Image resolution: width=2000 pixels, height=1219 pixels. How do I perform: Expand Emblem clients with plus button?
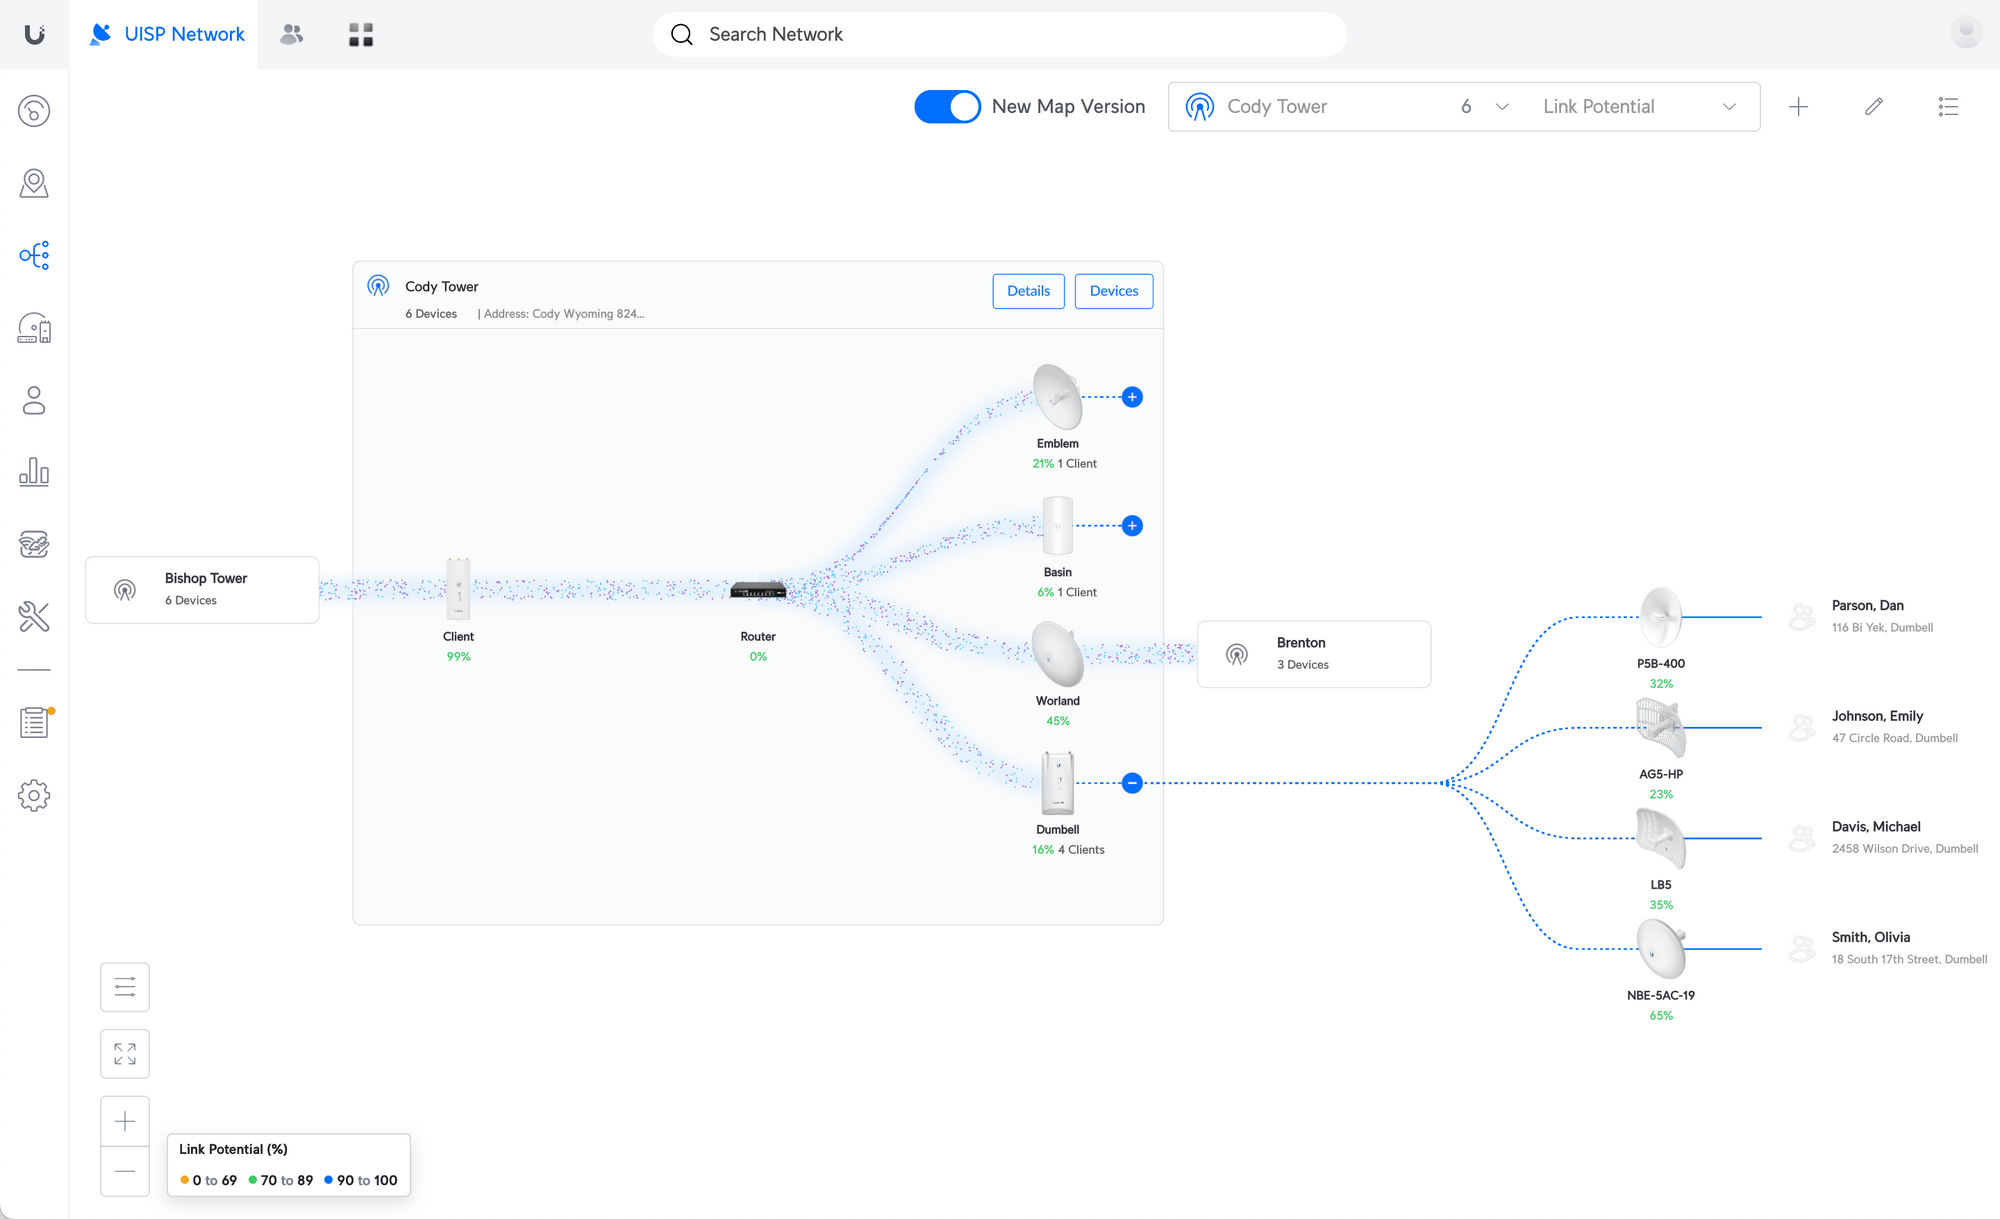click(1132, 397)
